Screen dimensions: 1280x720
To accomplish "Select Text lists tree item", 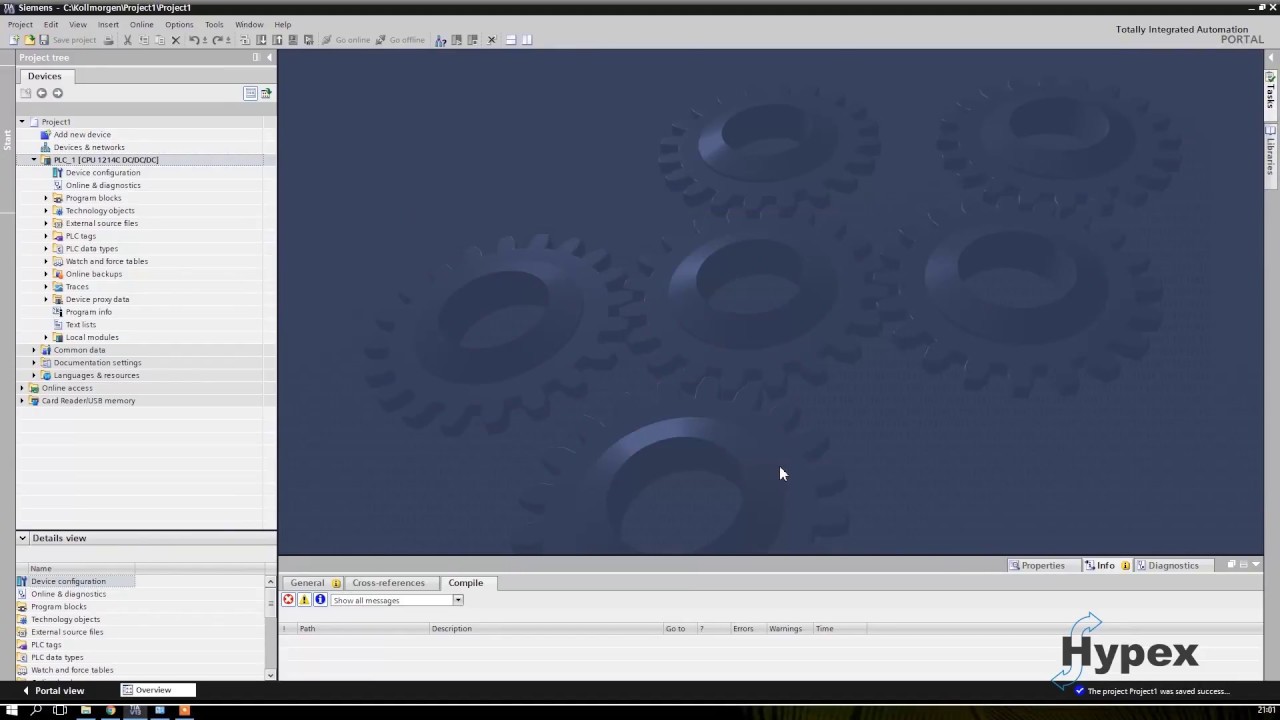I will pos(81,325).
